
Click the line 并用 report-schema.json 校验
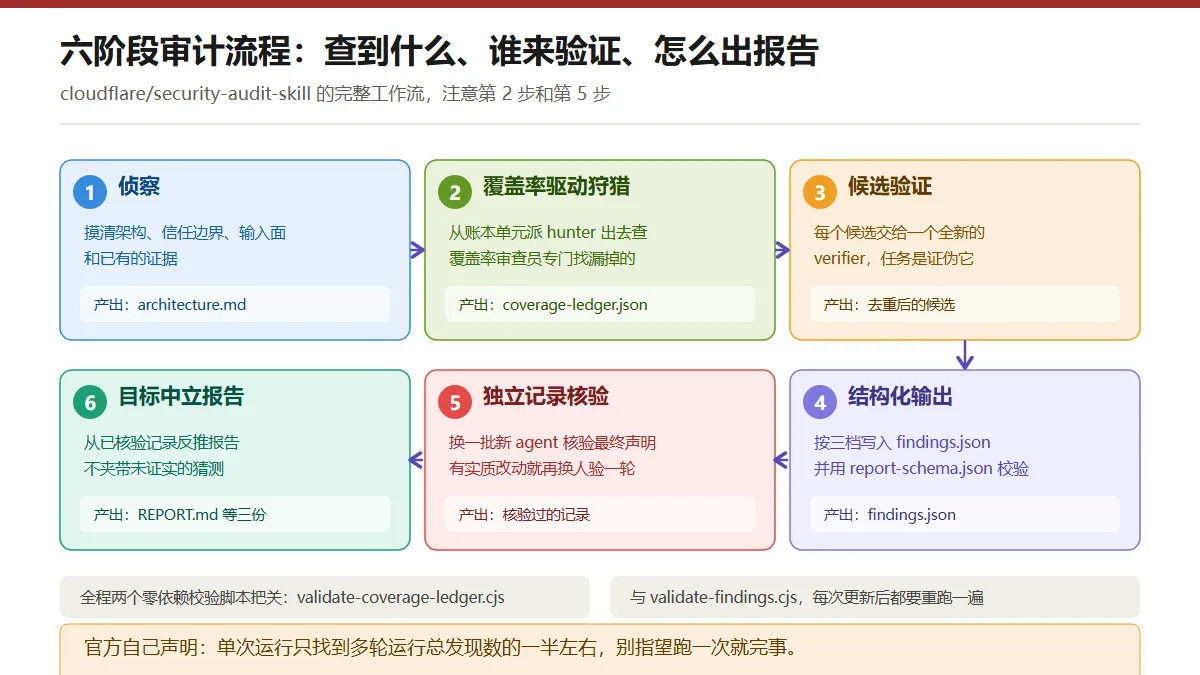point(921,468)
